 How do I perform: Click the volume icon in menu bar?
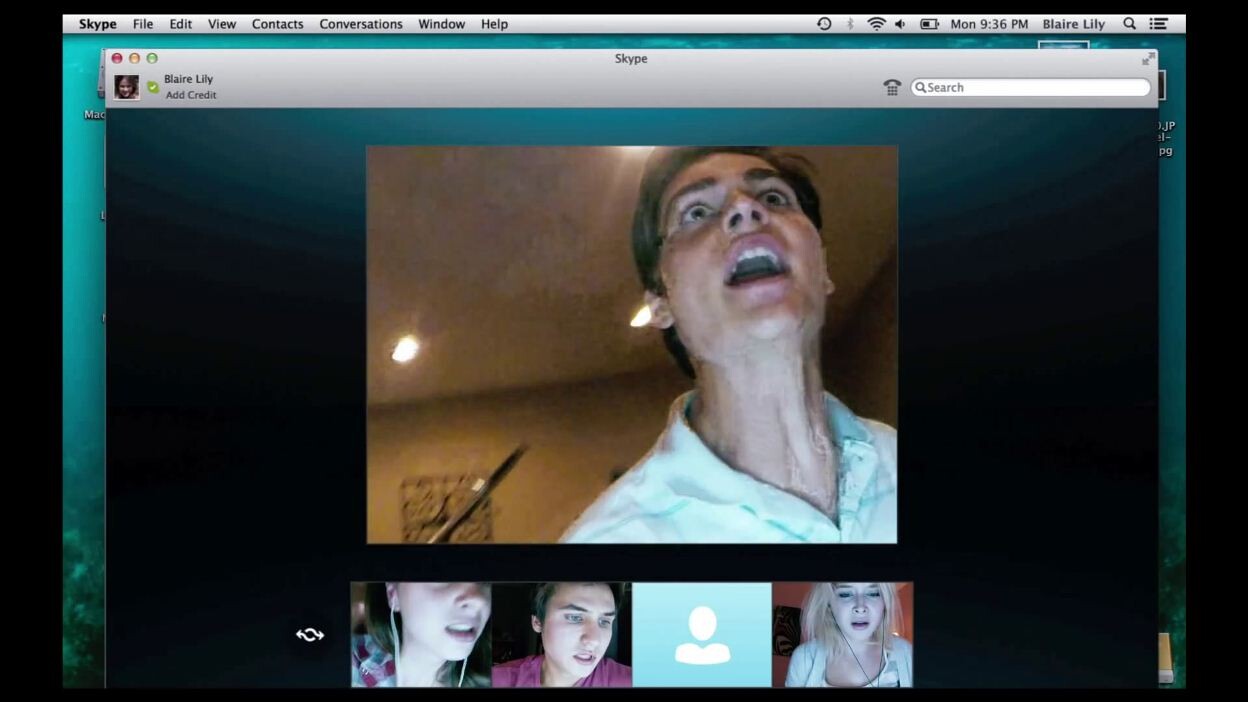coord(900,24)
